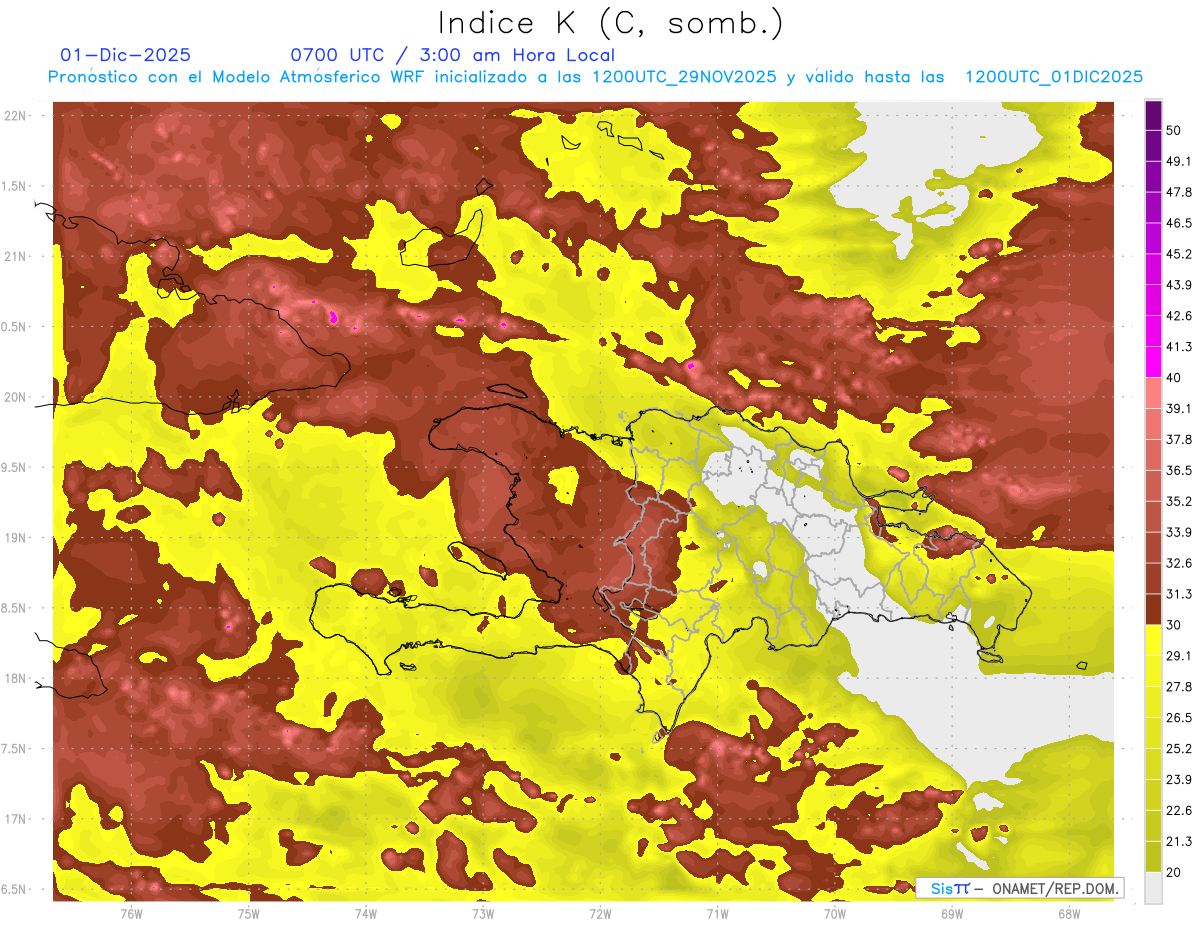Click the dark brown colorbar segment between 30 and 31.3
Screen dimensions: 1200x927
(x=1153, y=609)
